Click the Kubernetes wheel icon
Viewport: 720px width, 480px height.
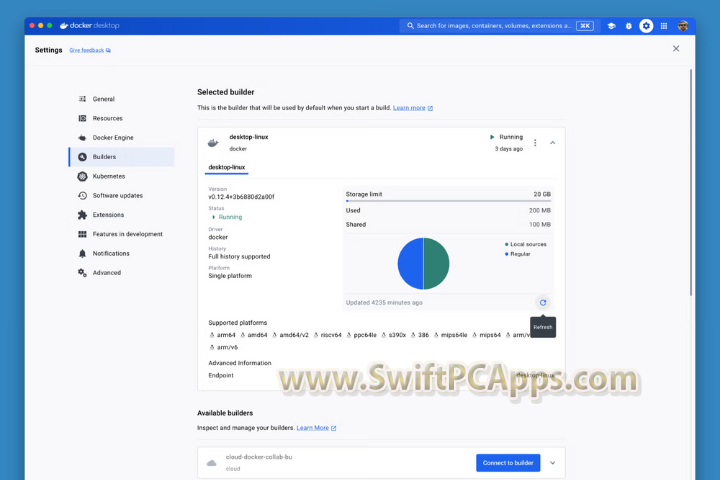[82, 176]
